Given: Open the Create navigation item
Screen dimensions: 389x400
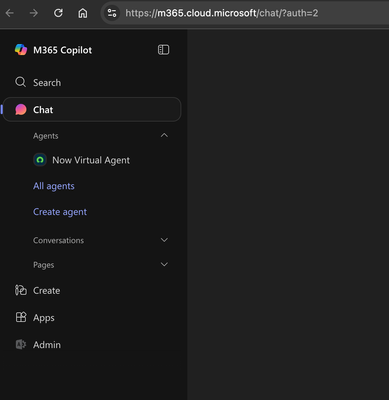Looking at the screenshot, I should pyautogui.click(x=92, y=290).
